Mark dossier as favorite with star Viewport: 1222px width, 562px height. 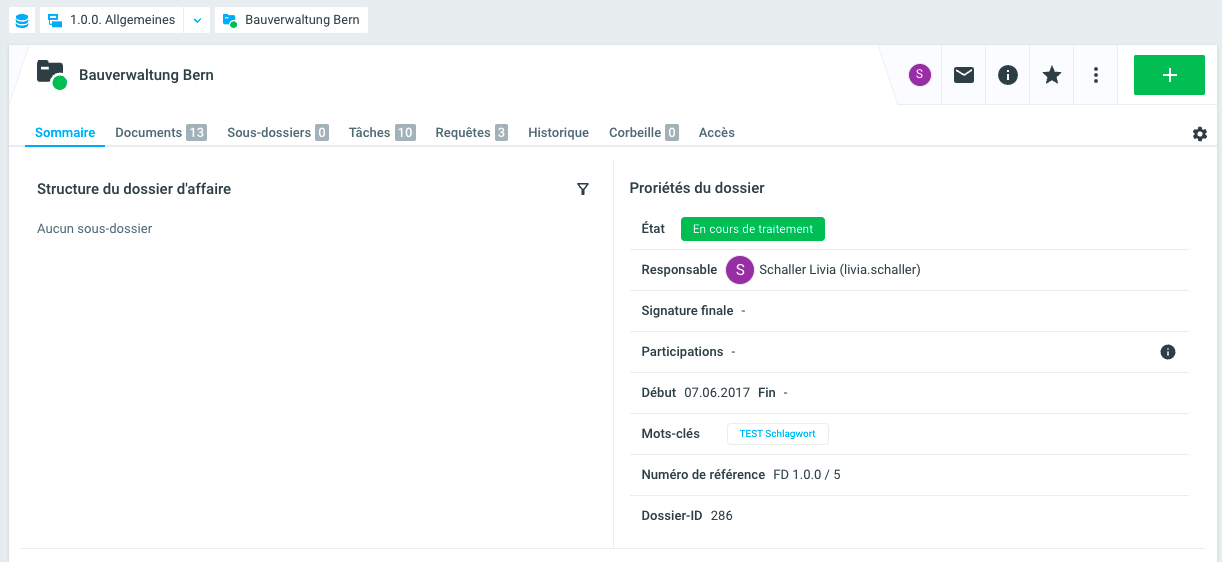pos(1052,75)
